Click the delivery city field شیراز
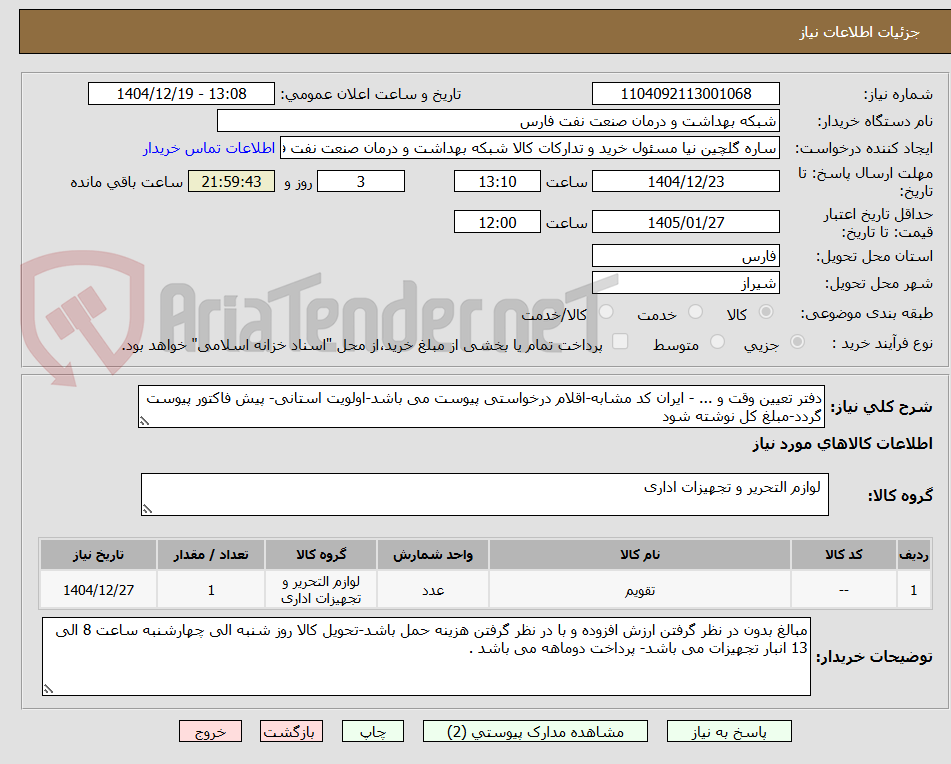 [685, 283]
